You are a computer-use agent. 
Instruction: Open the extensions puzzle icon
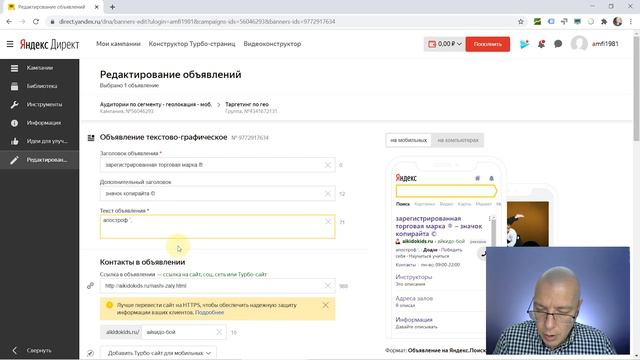point(604,22)
